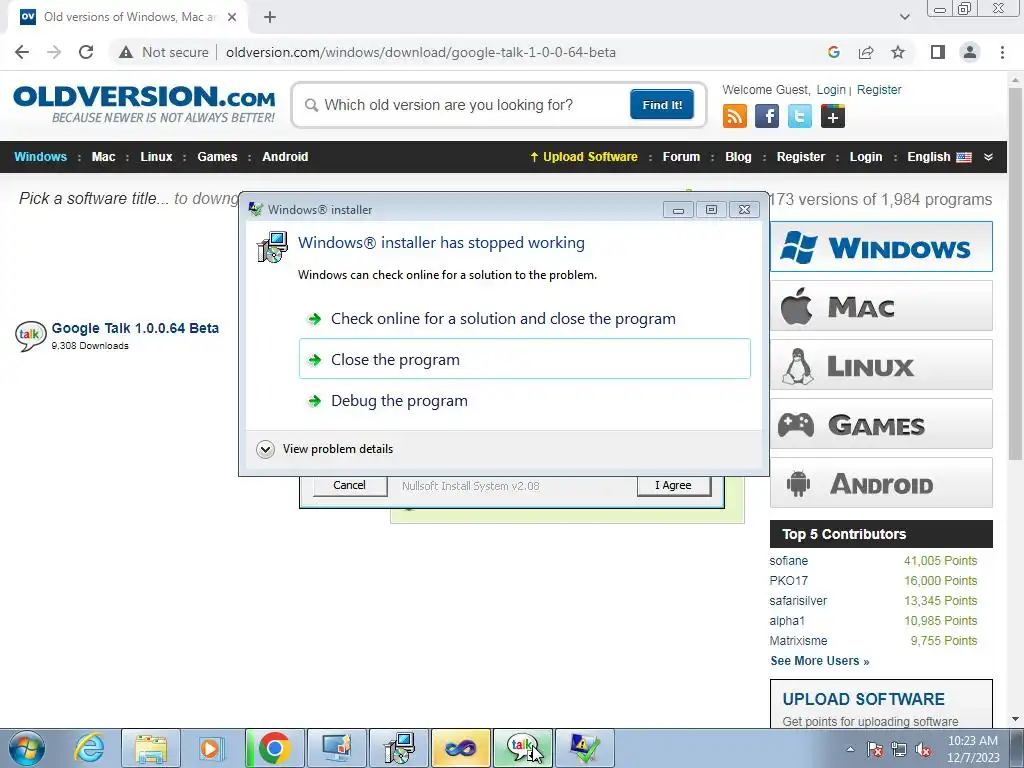Click the plus share icon

pyautogui.click(x=833, y=116)
